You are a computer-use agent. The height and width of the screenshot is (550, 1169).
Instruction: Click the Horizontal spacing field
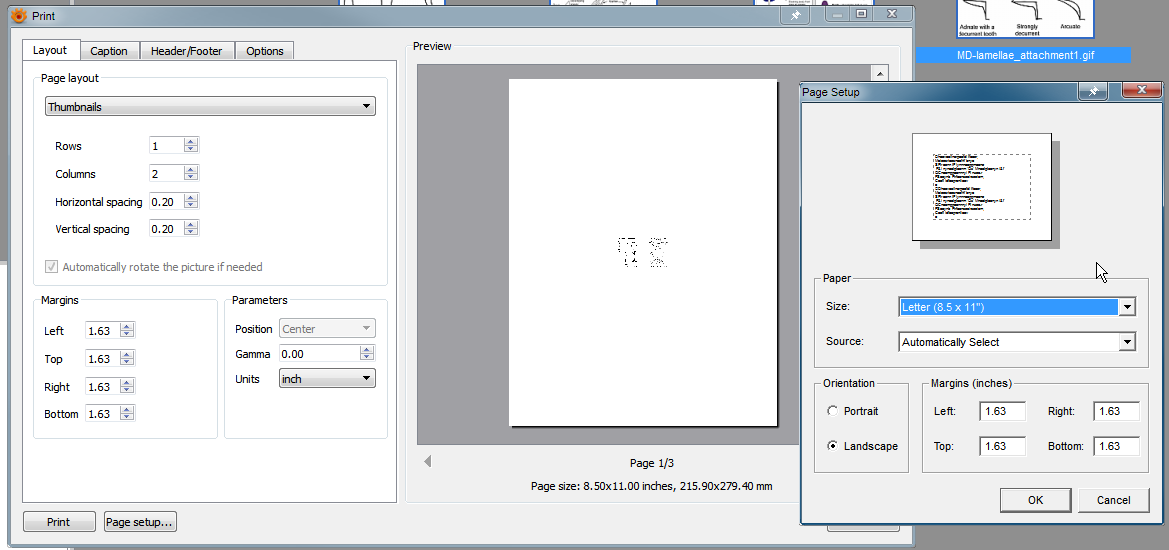167,201
